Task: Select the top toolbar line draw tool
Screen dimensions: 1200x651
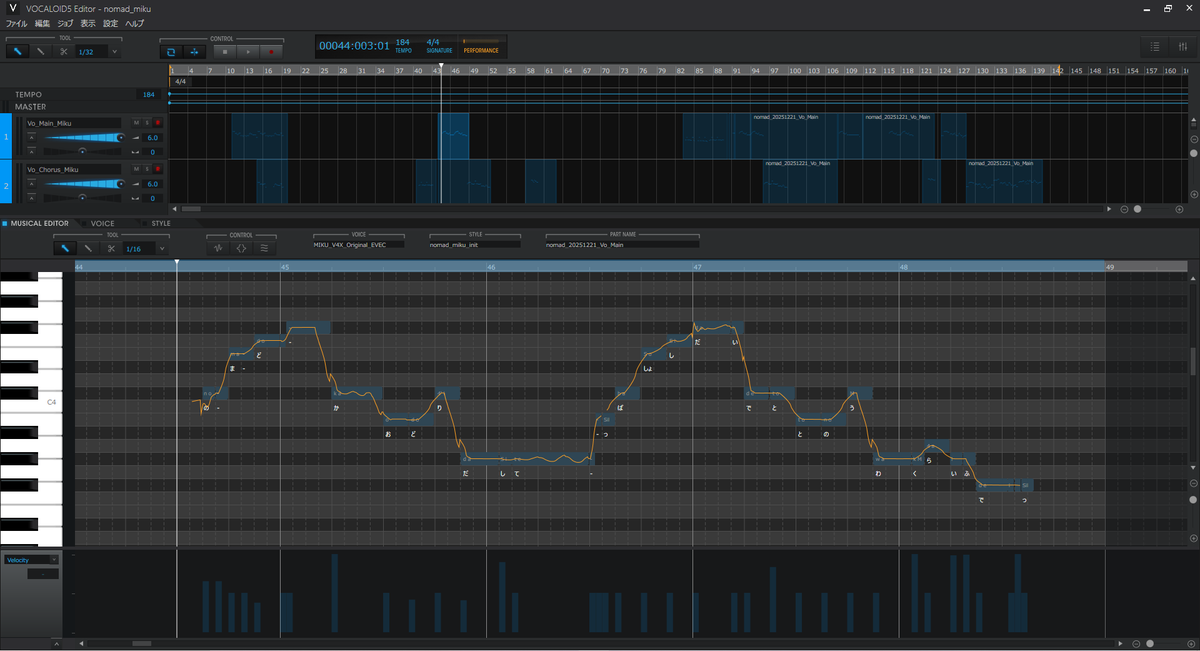Action: (x=40, y=51)
